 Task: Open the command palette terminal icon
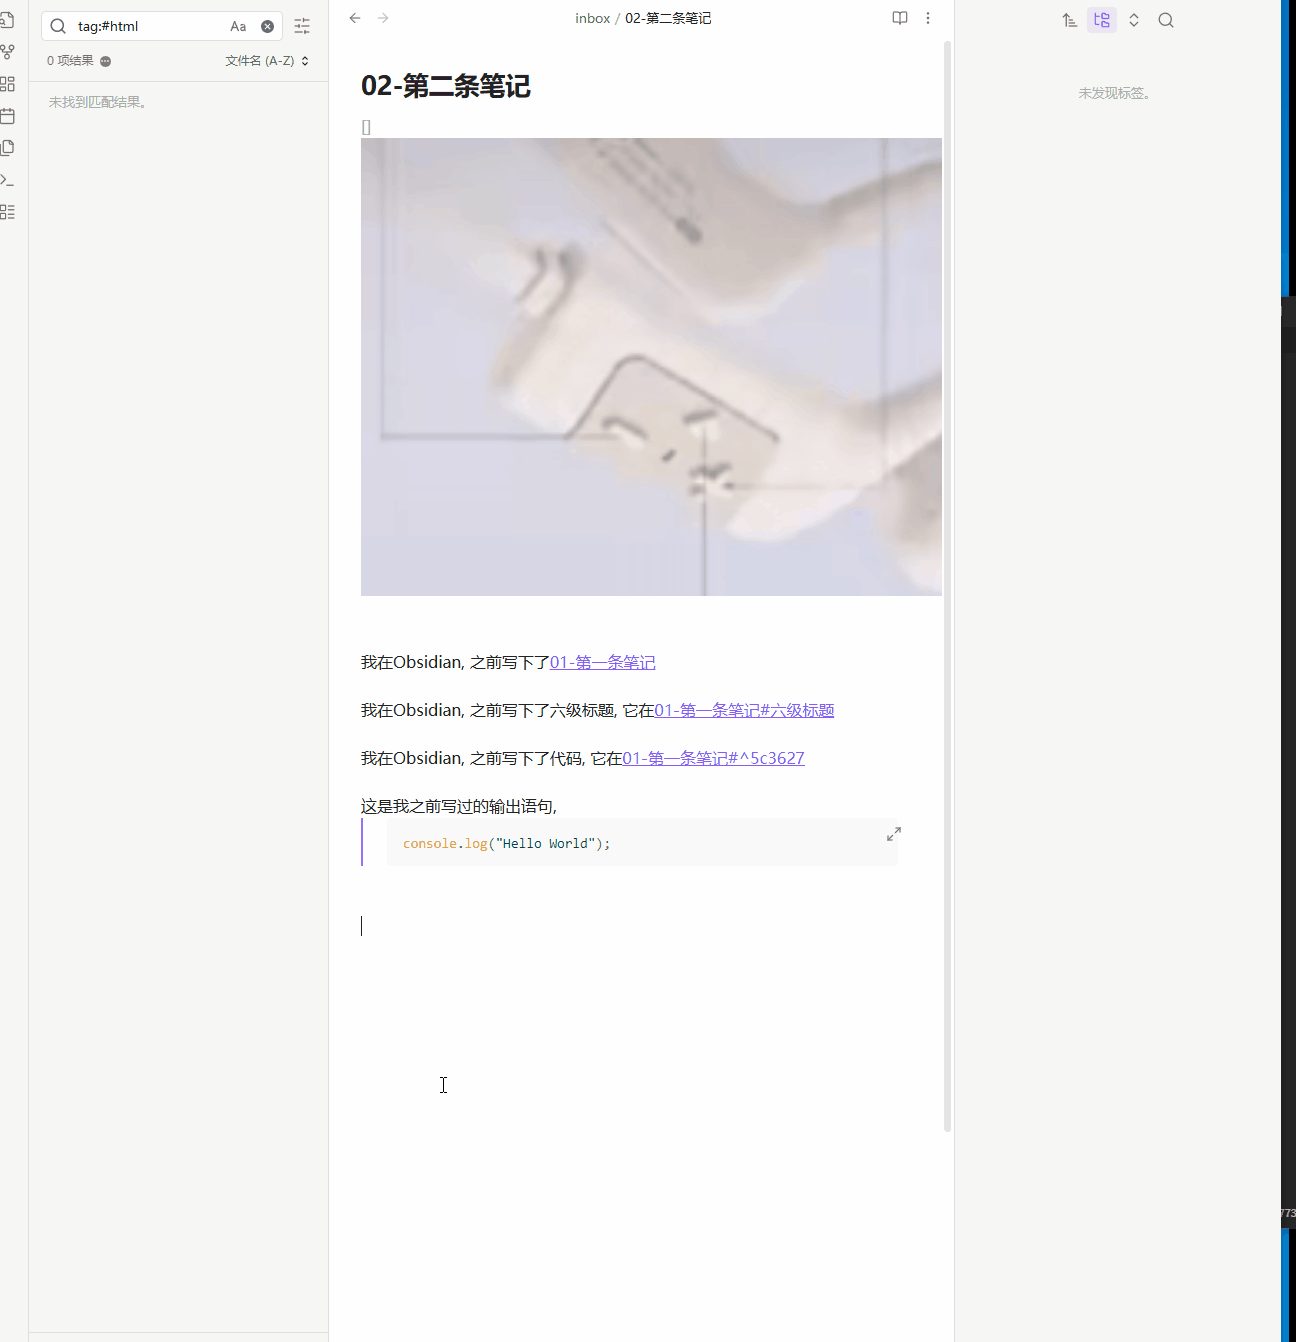[7, 180]
